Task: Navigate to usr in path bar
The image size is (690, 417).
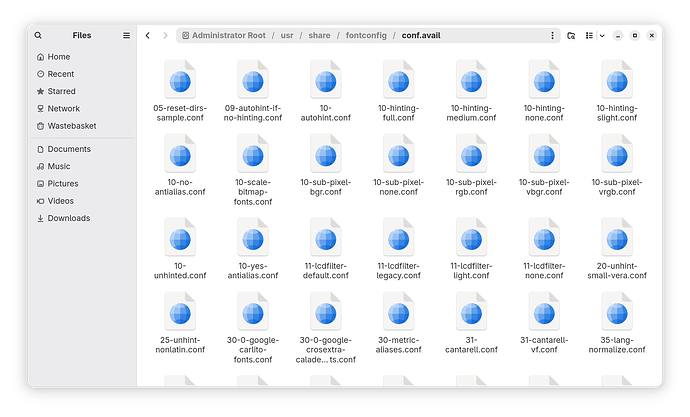Action: tap(287, 35)
